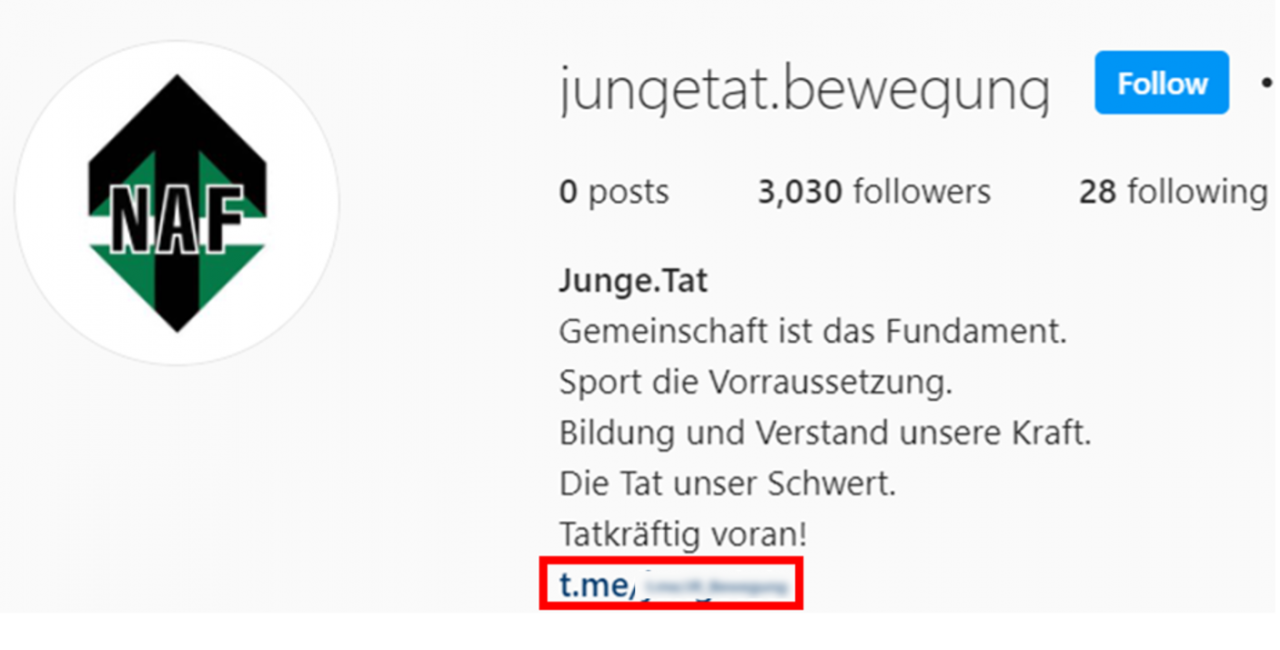The width and height of the screenshot is (1280, 650).
Task: Open the 28 following list
Action: coord(1173,191)
